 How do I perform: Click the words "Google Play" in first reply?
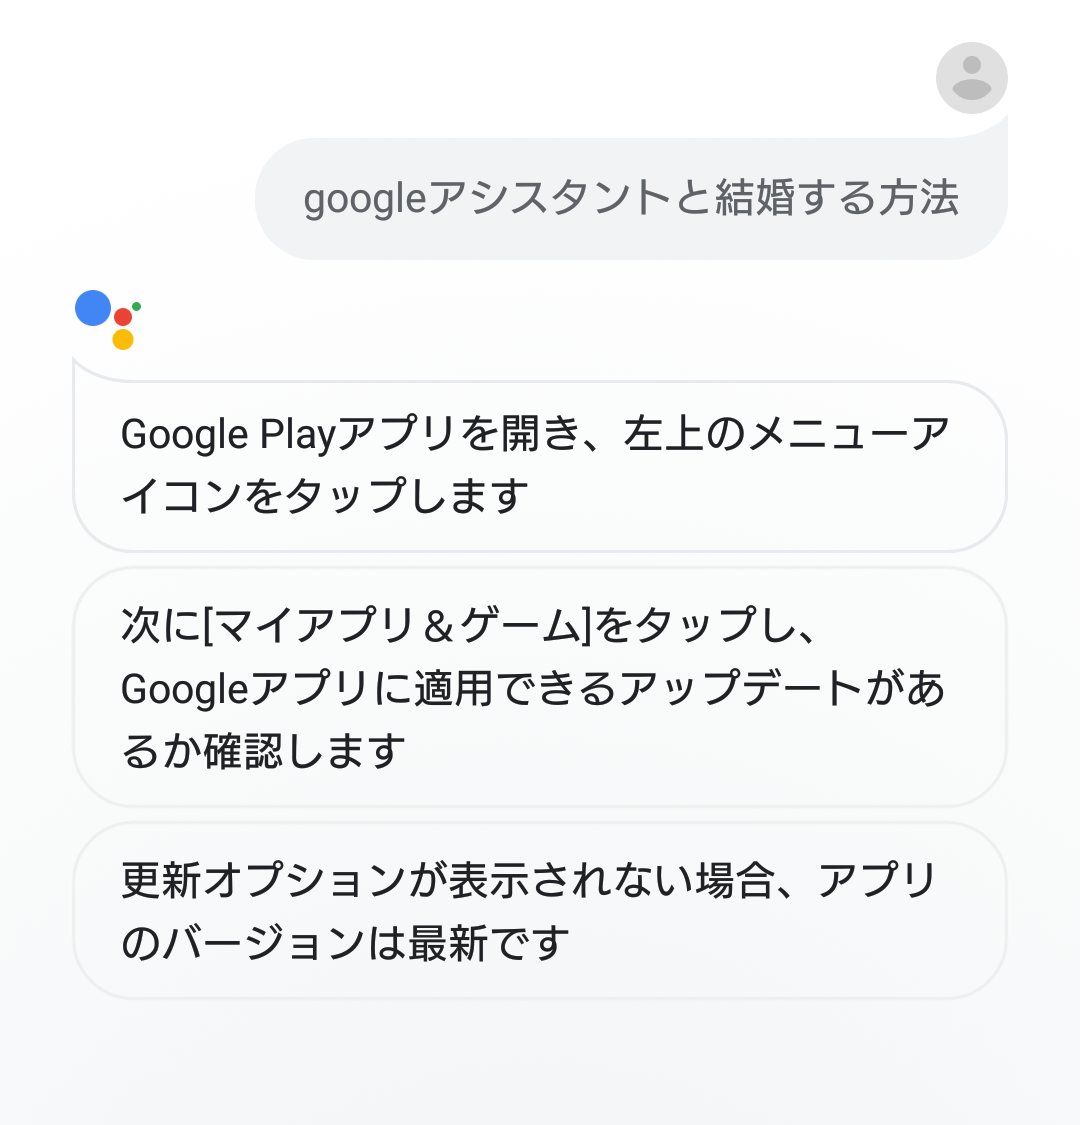[228, 435]
